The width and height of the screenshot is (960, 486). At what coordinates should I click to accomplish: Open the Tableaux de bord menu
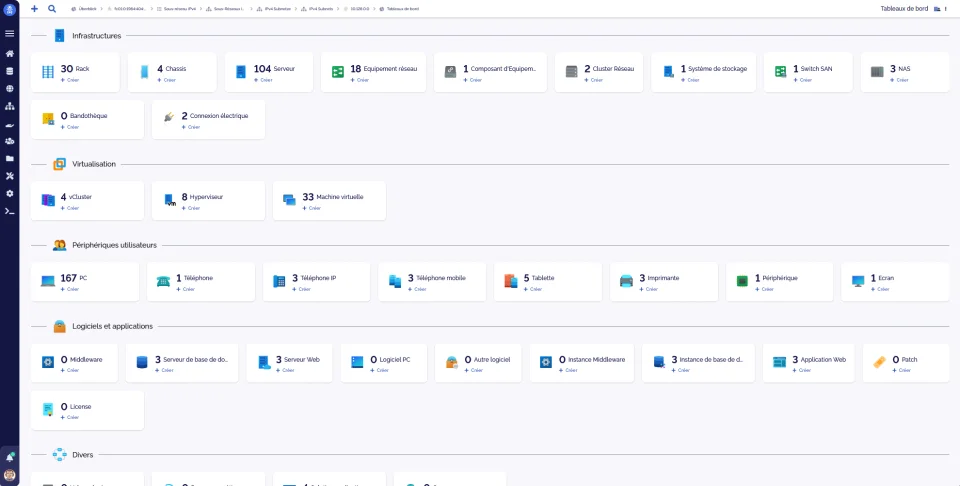(904, 9)
